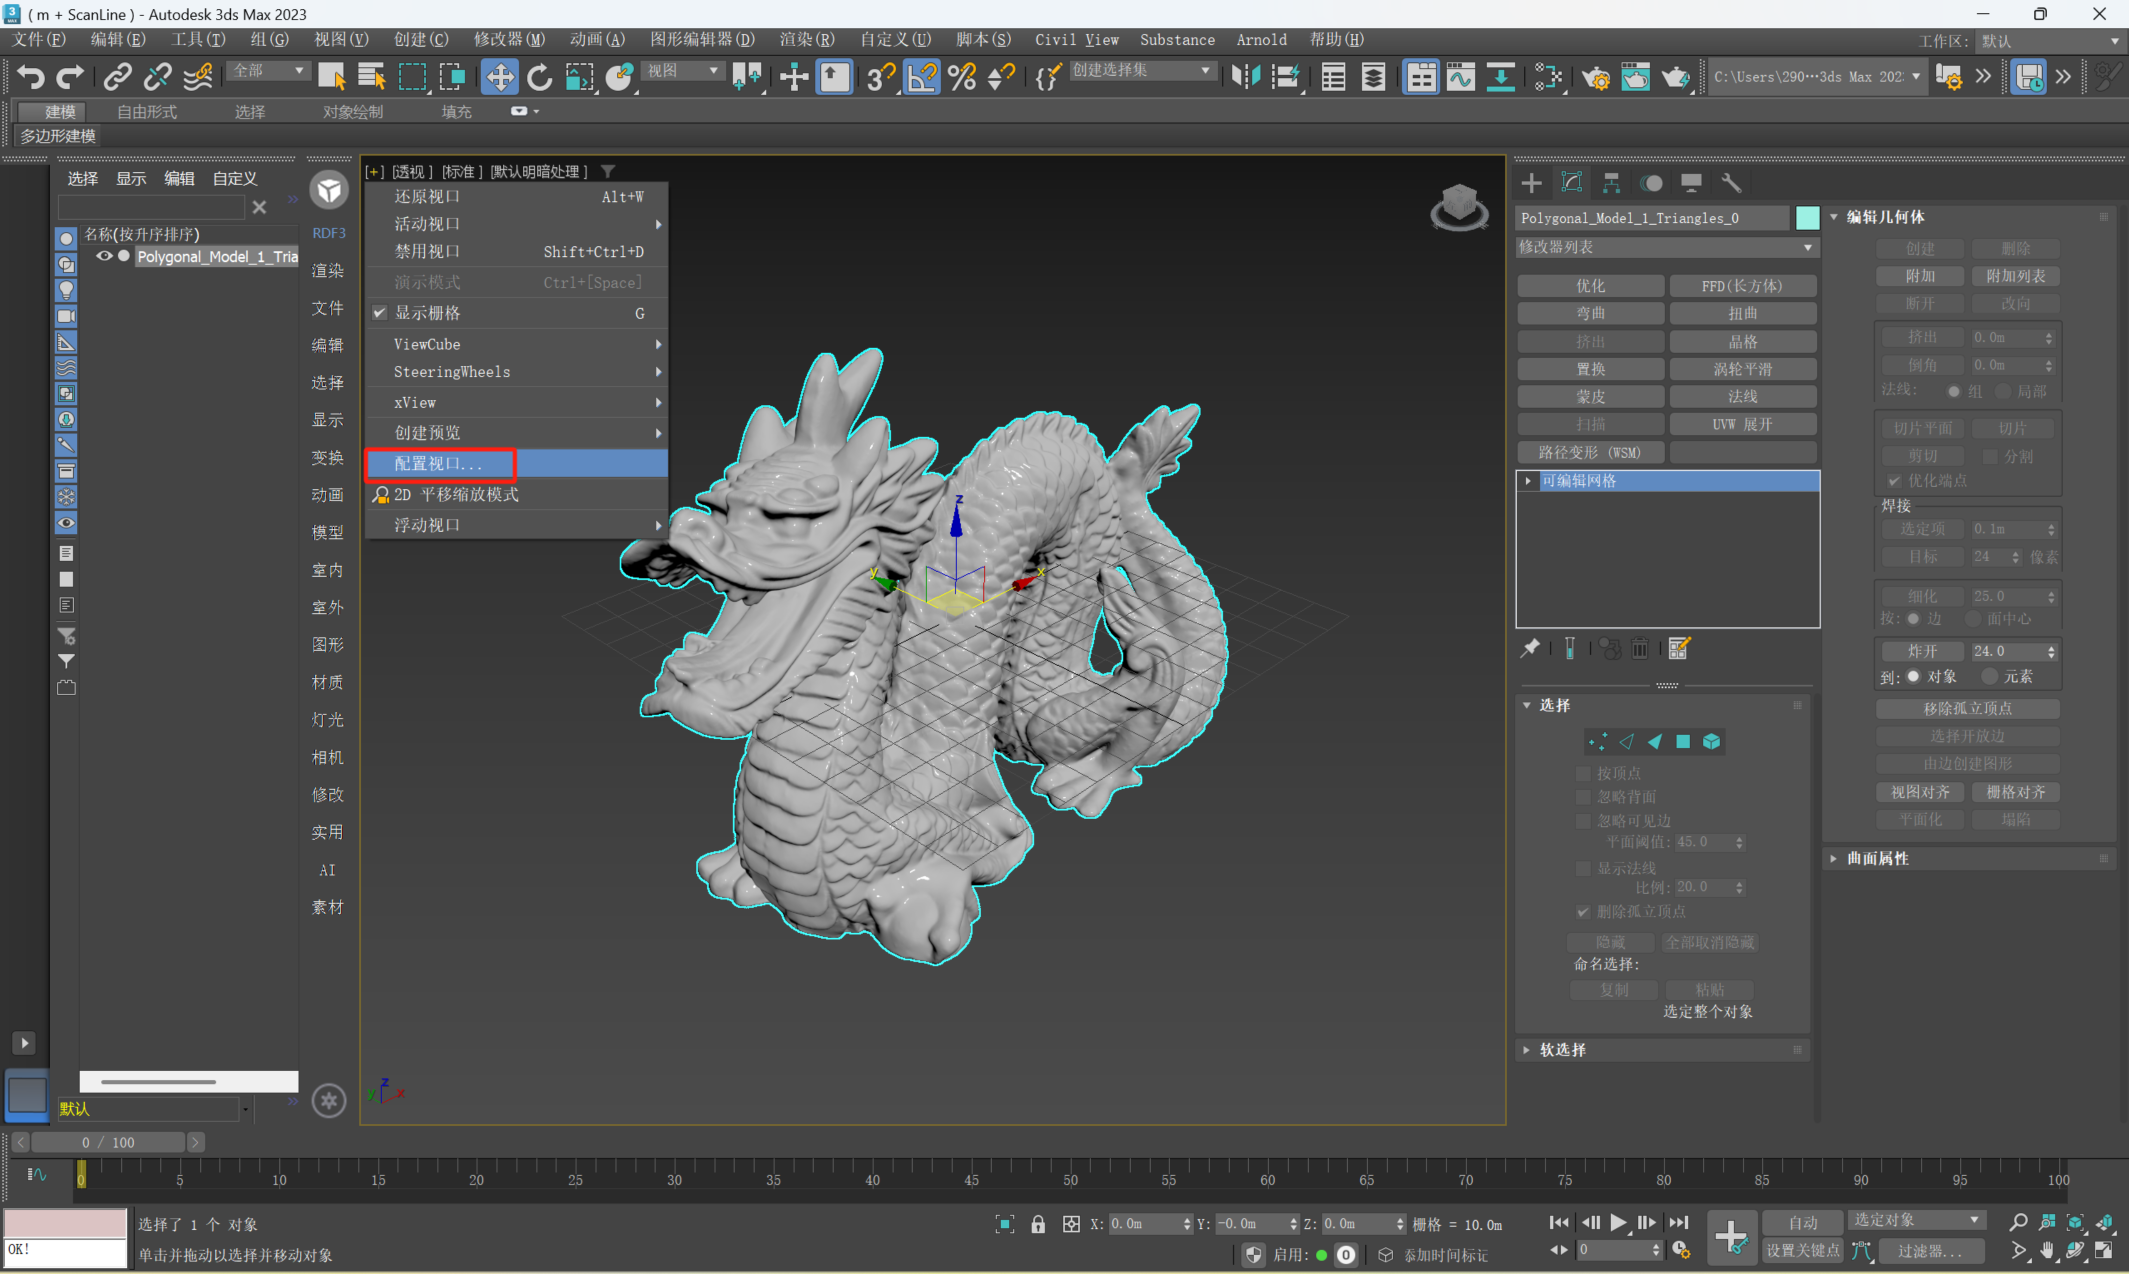The width and height of the screenshot is (2129, 1274).
Task: Activate the Rotate tool icon
Action: click(x=539, y=77)
